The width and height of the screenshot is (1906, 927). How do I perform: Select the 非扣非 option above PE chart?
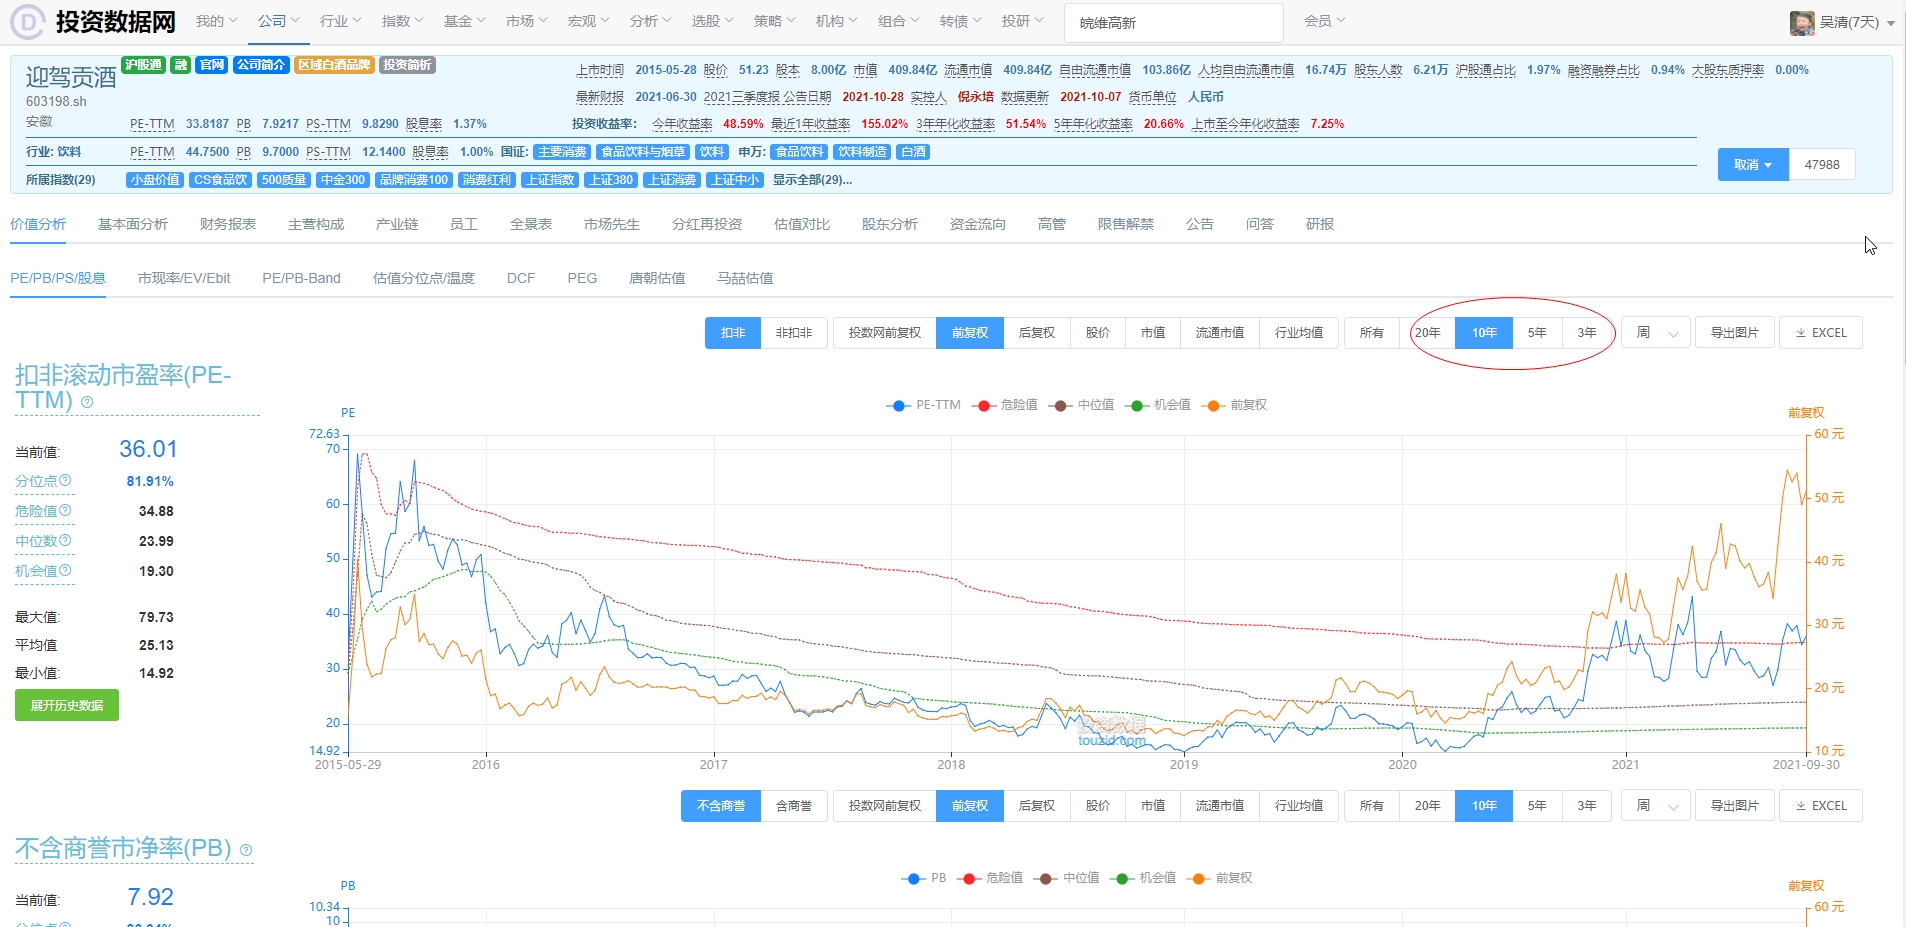tap(794, 333)
